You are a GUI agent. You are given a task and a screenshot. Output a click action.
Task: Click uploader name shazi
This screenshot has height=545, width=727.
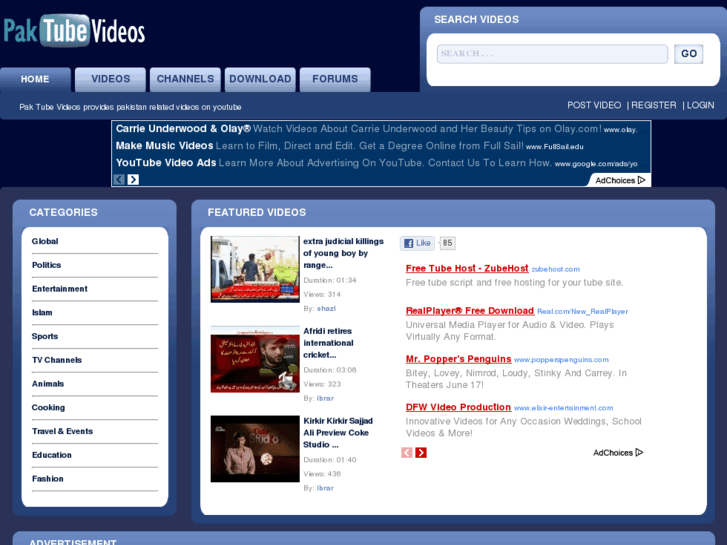[x=326, y=308]
